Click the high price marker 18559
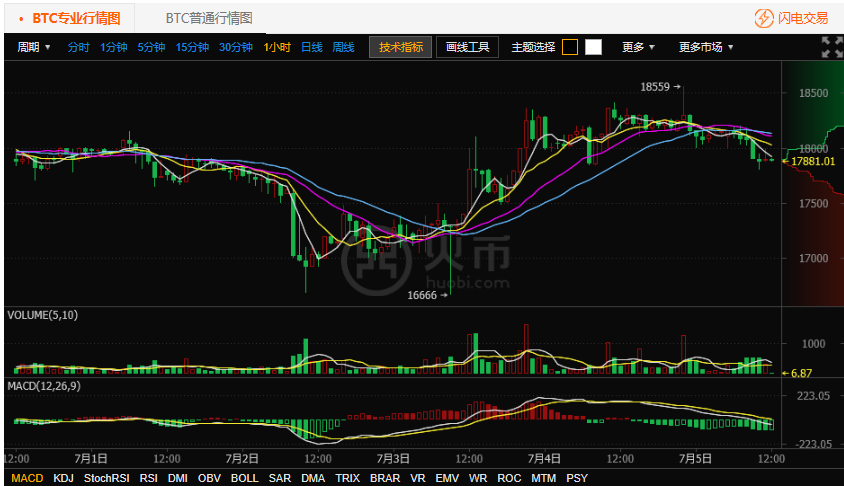This screenshot has width=844, height=486. pyautogui.click(x=655, y=87)
